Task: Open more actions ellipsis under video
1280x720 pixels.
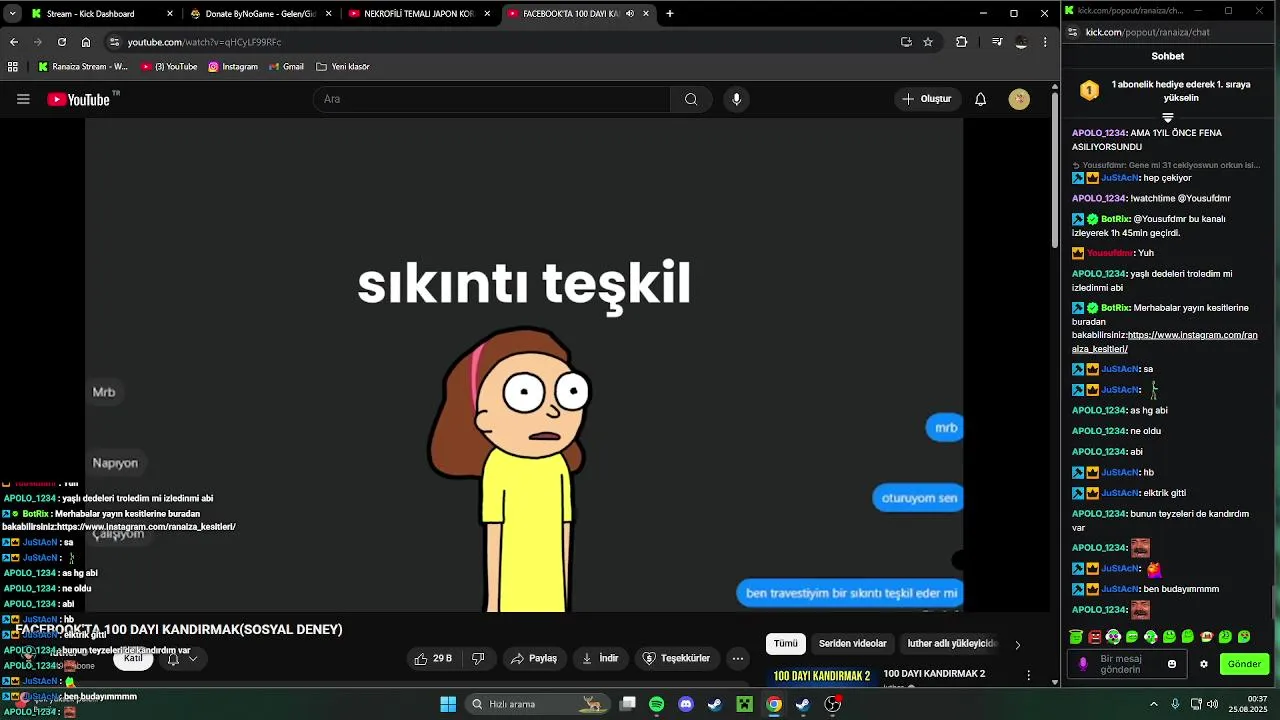Action: click(x=738, y=658)
